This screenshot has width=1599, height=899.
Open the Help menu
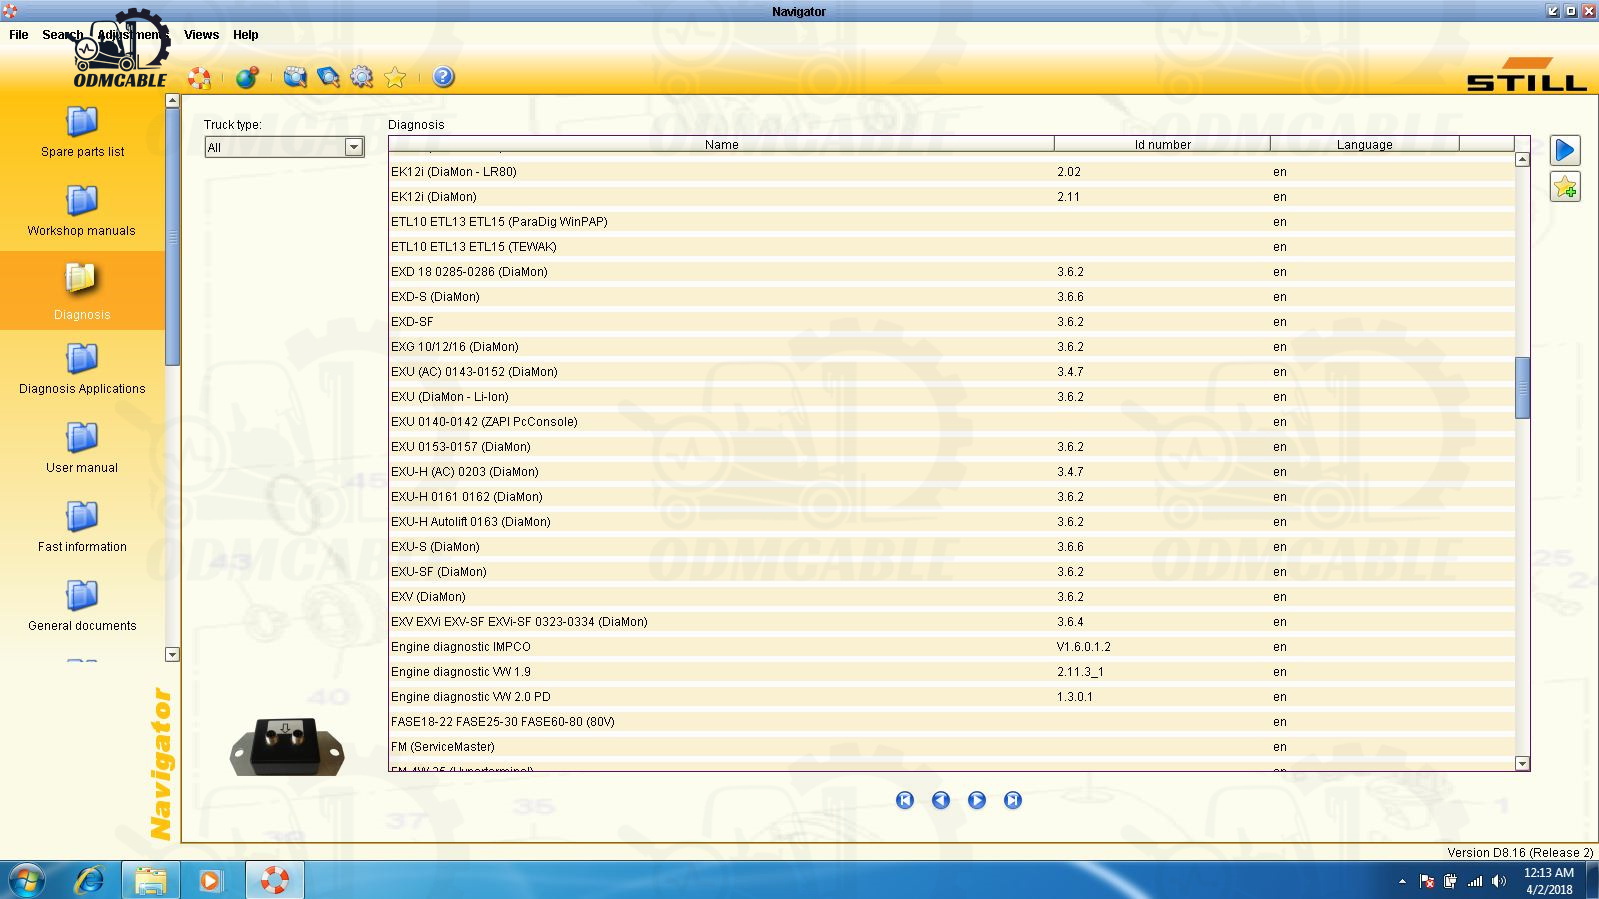(245, 34)
